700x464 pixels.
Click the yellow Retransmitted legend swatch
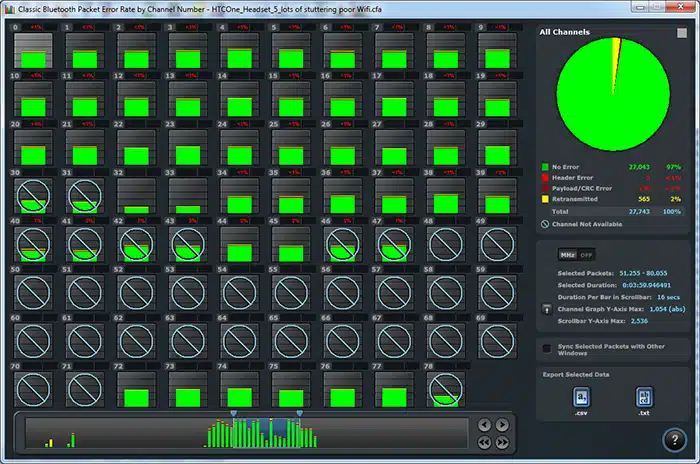point(545,200)
